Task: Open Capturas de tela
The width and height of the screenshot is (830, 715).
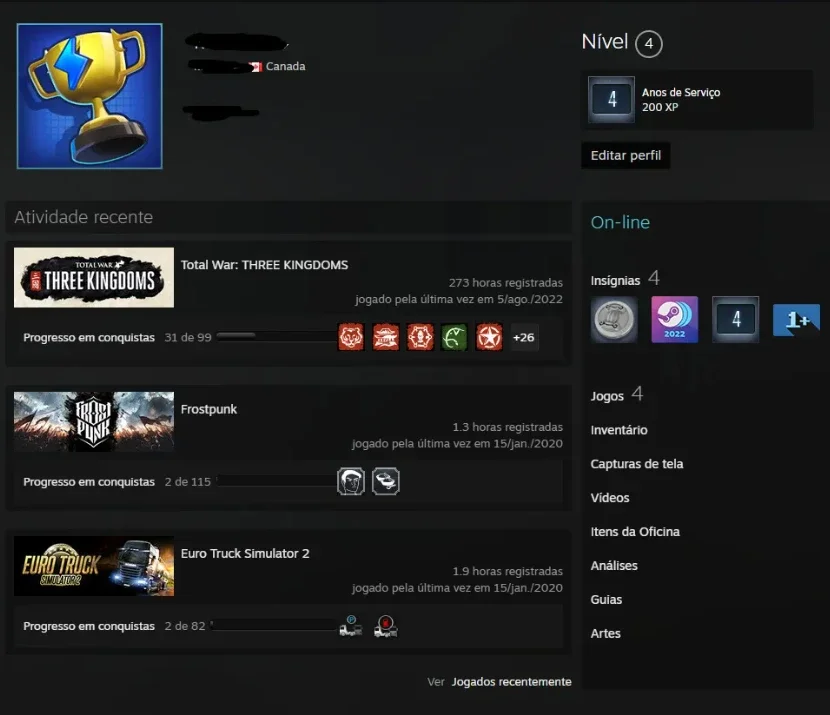Action: pos(637,464)
